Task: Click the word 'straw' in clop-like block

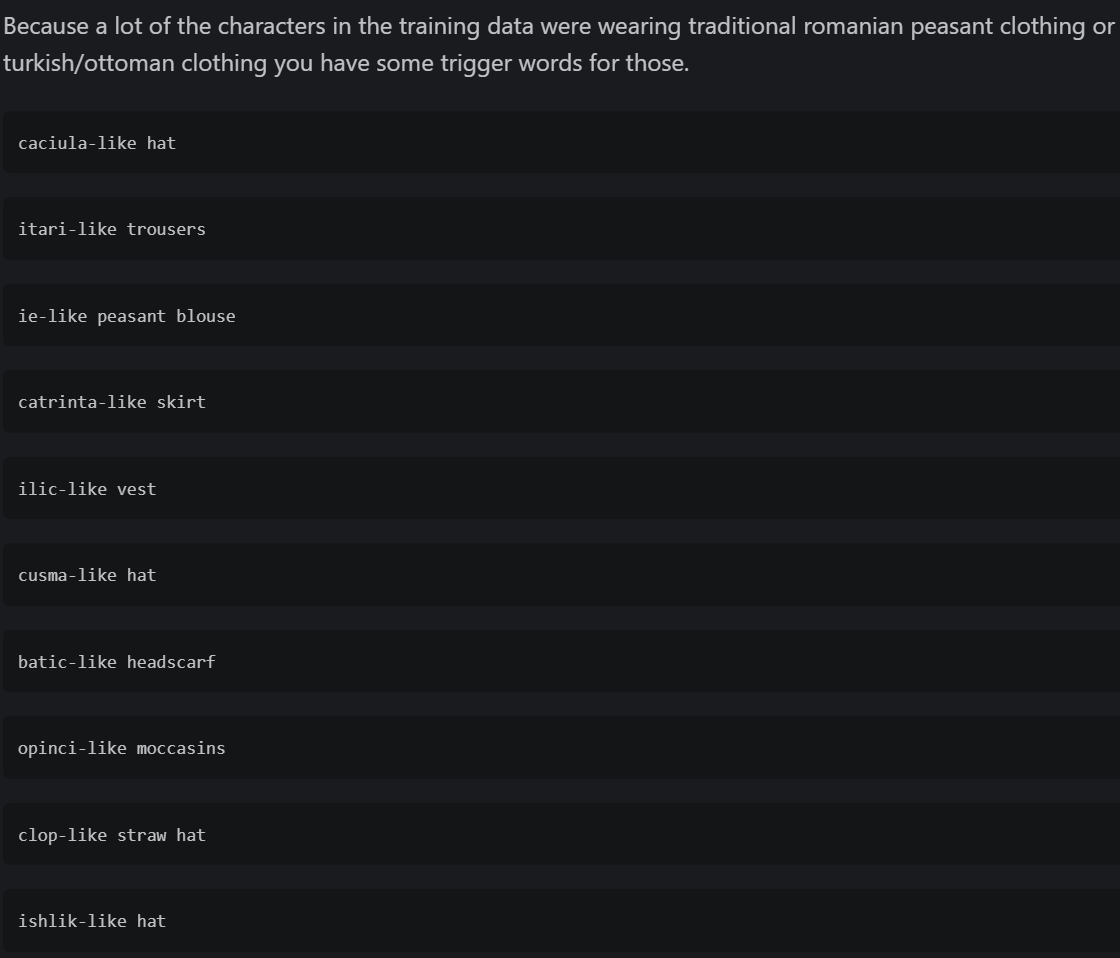Action: (141, 835)
